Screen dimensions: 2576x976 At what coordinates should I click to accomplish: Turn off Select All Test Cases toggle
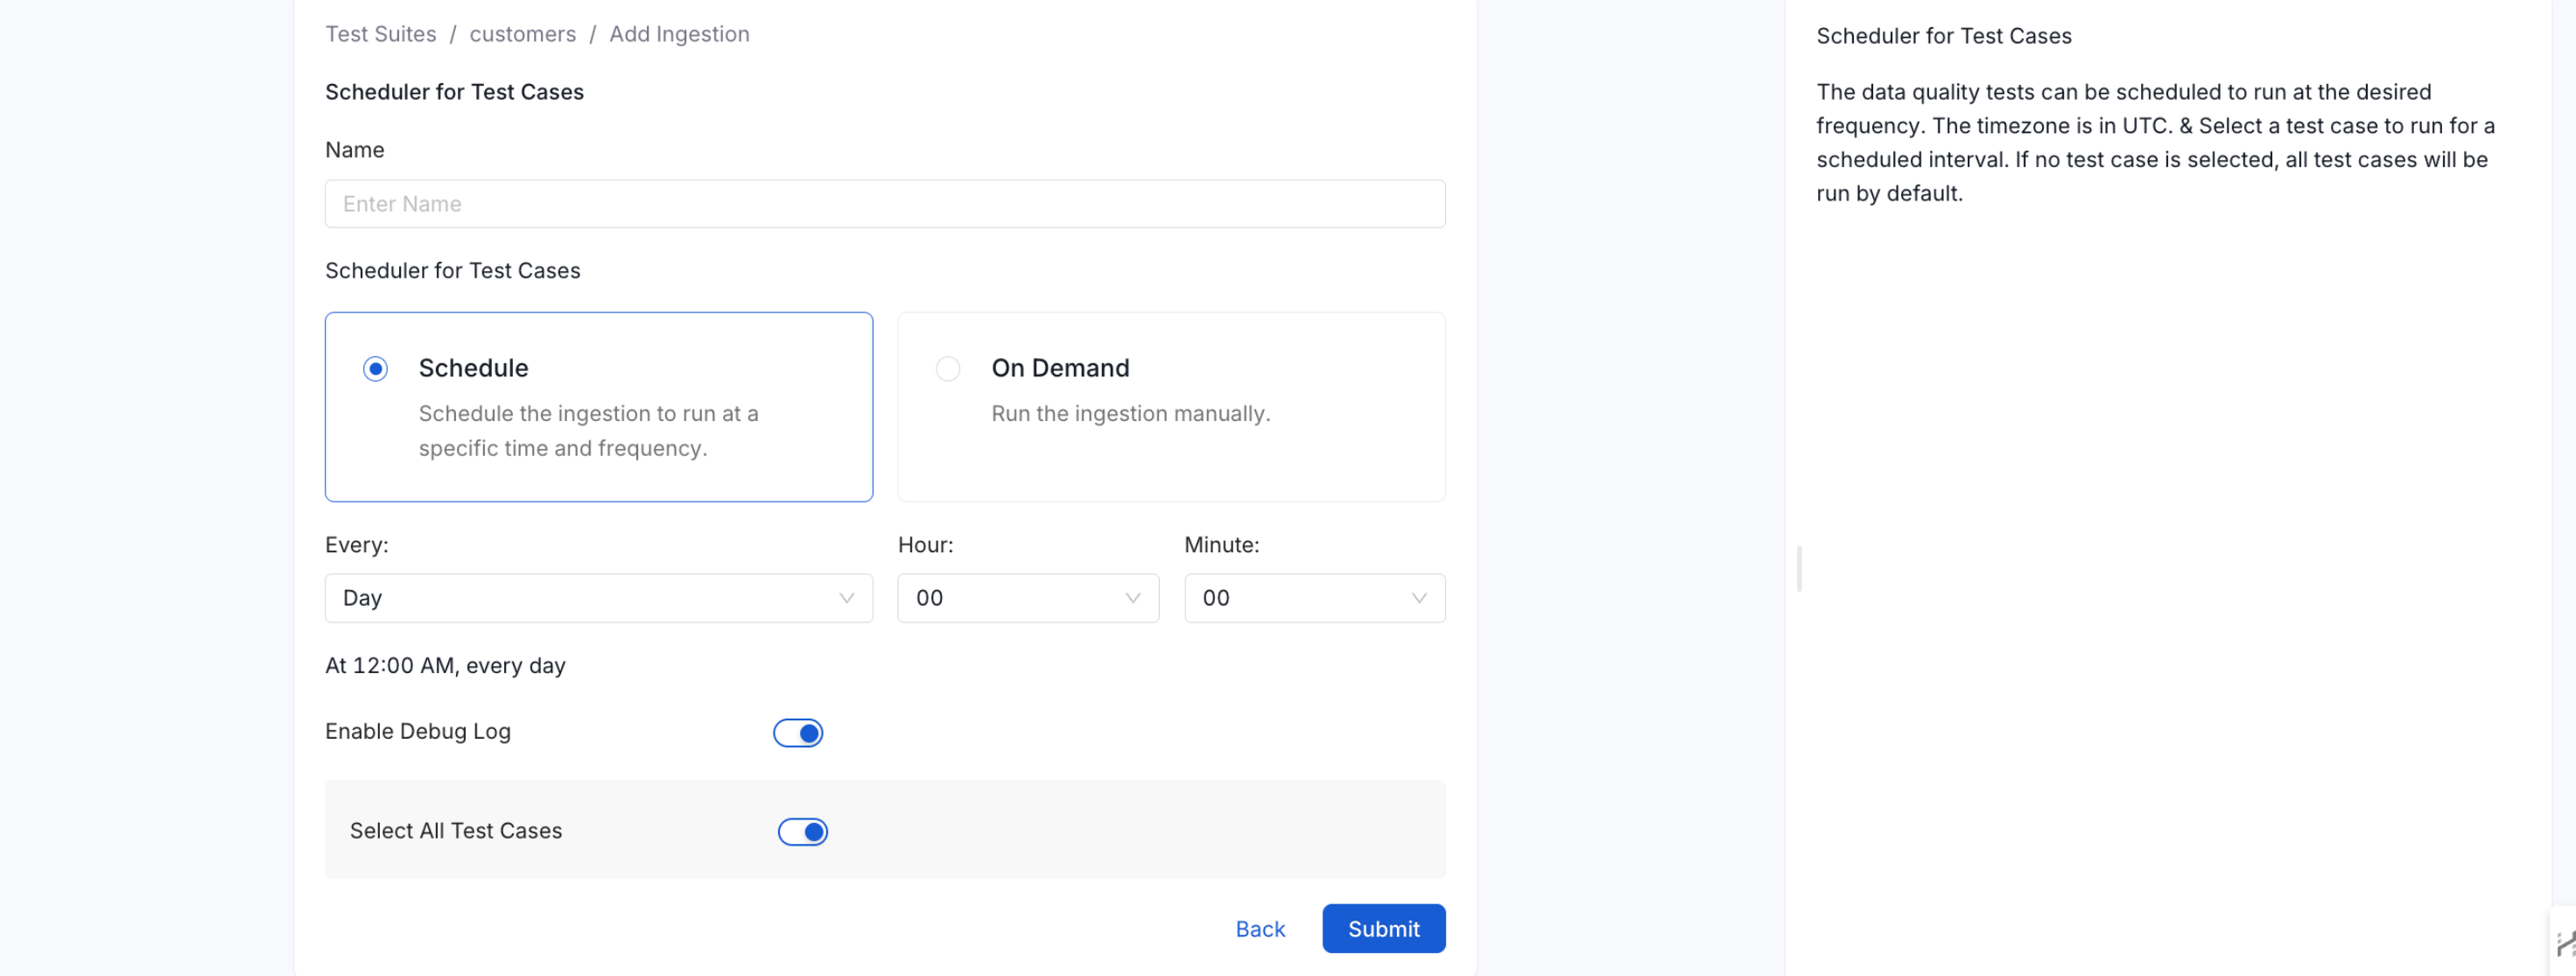tap(802, 832)
